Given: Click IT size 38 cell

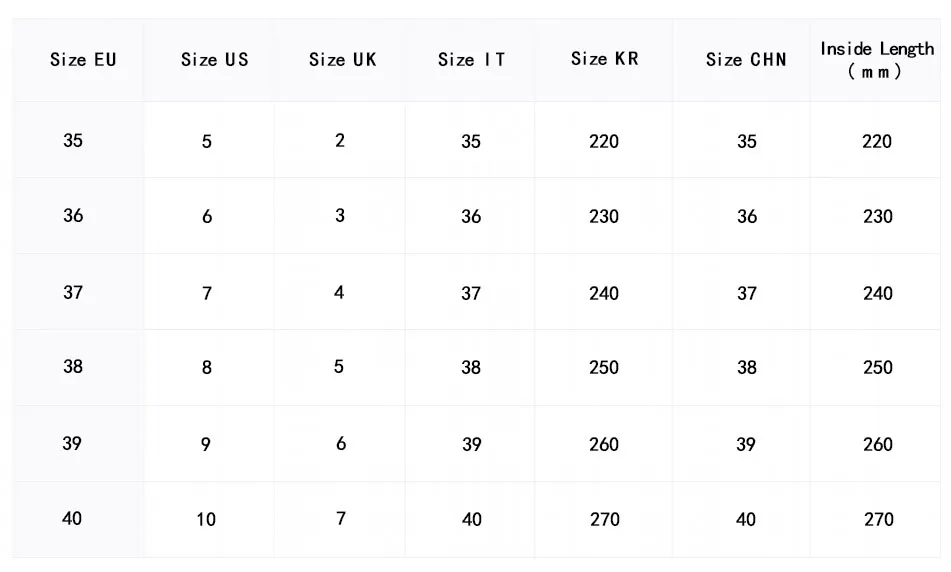Looking at the screenshot, I should [x=471, y=367].
